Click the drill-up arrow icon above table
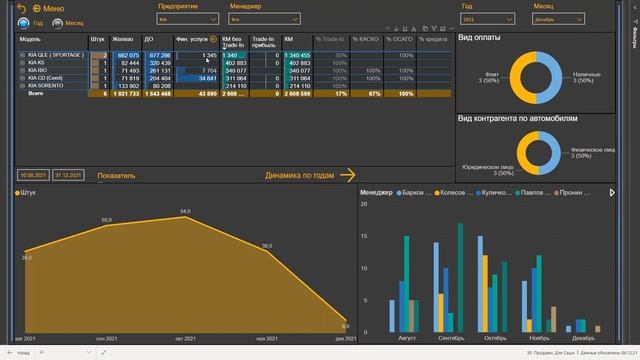The image size is (640, 360). [387, 29]
